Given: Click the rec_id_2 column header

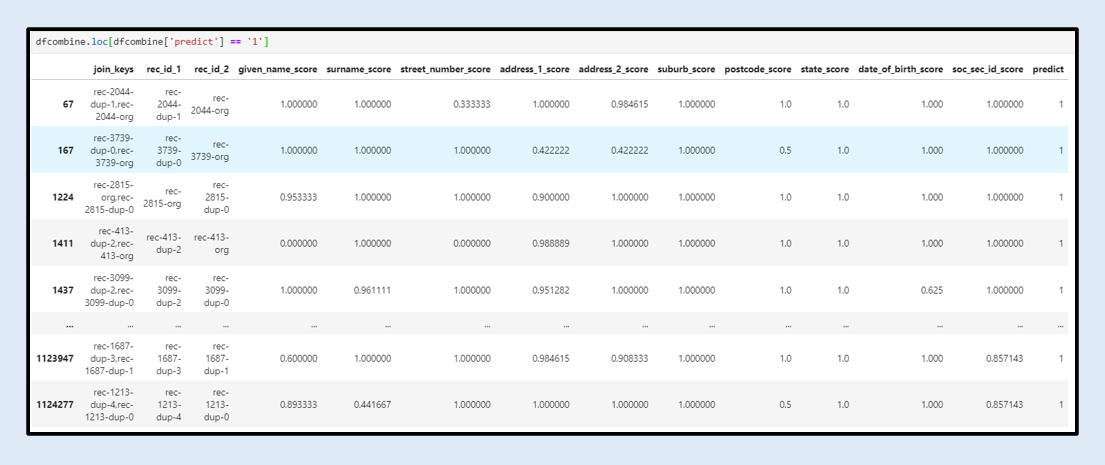Looking at the screenshot, I should tap(211, 70).
